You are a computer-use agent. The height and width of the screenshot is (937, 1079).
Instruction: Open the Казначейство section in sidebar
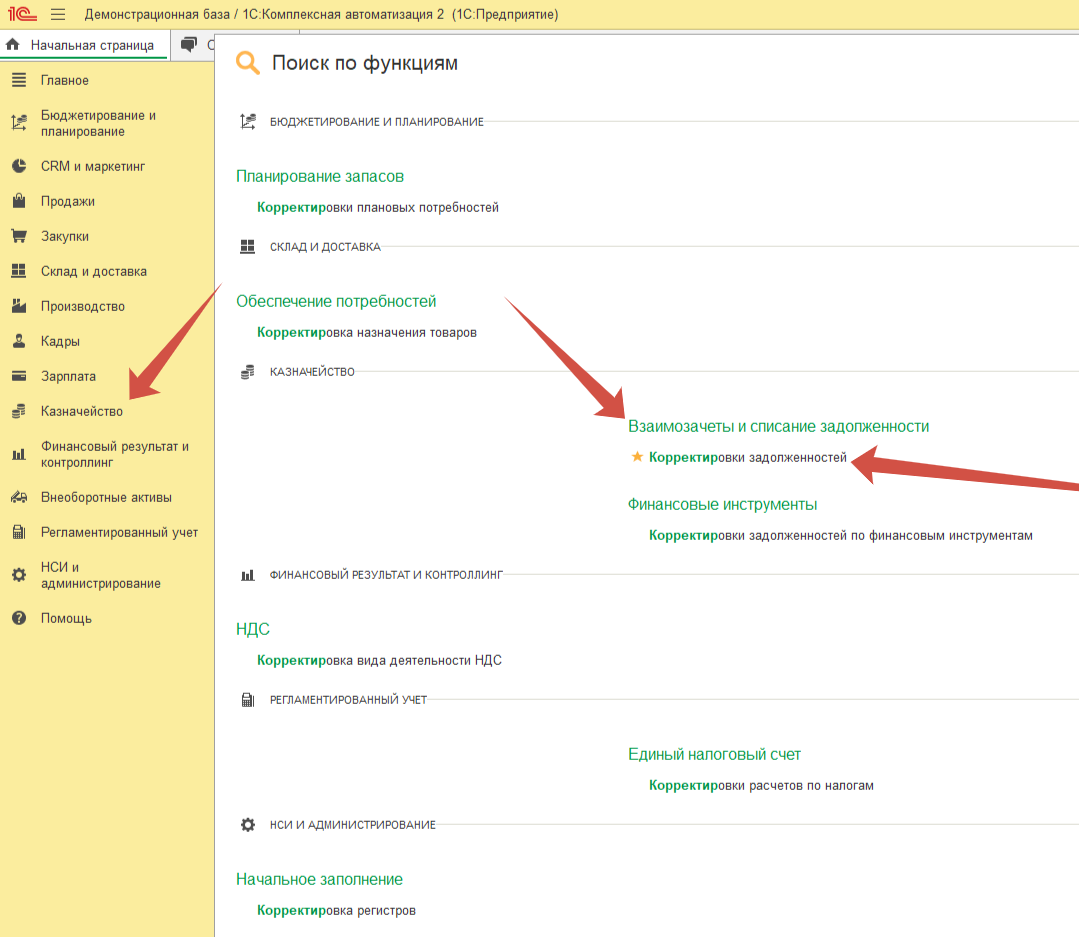81,411
